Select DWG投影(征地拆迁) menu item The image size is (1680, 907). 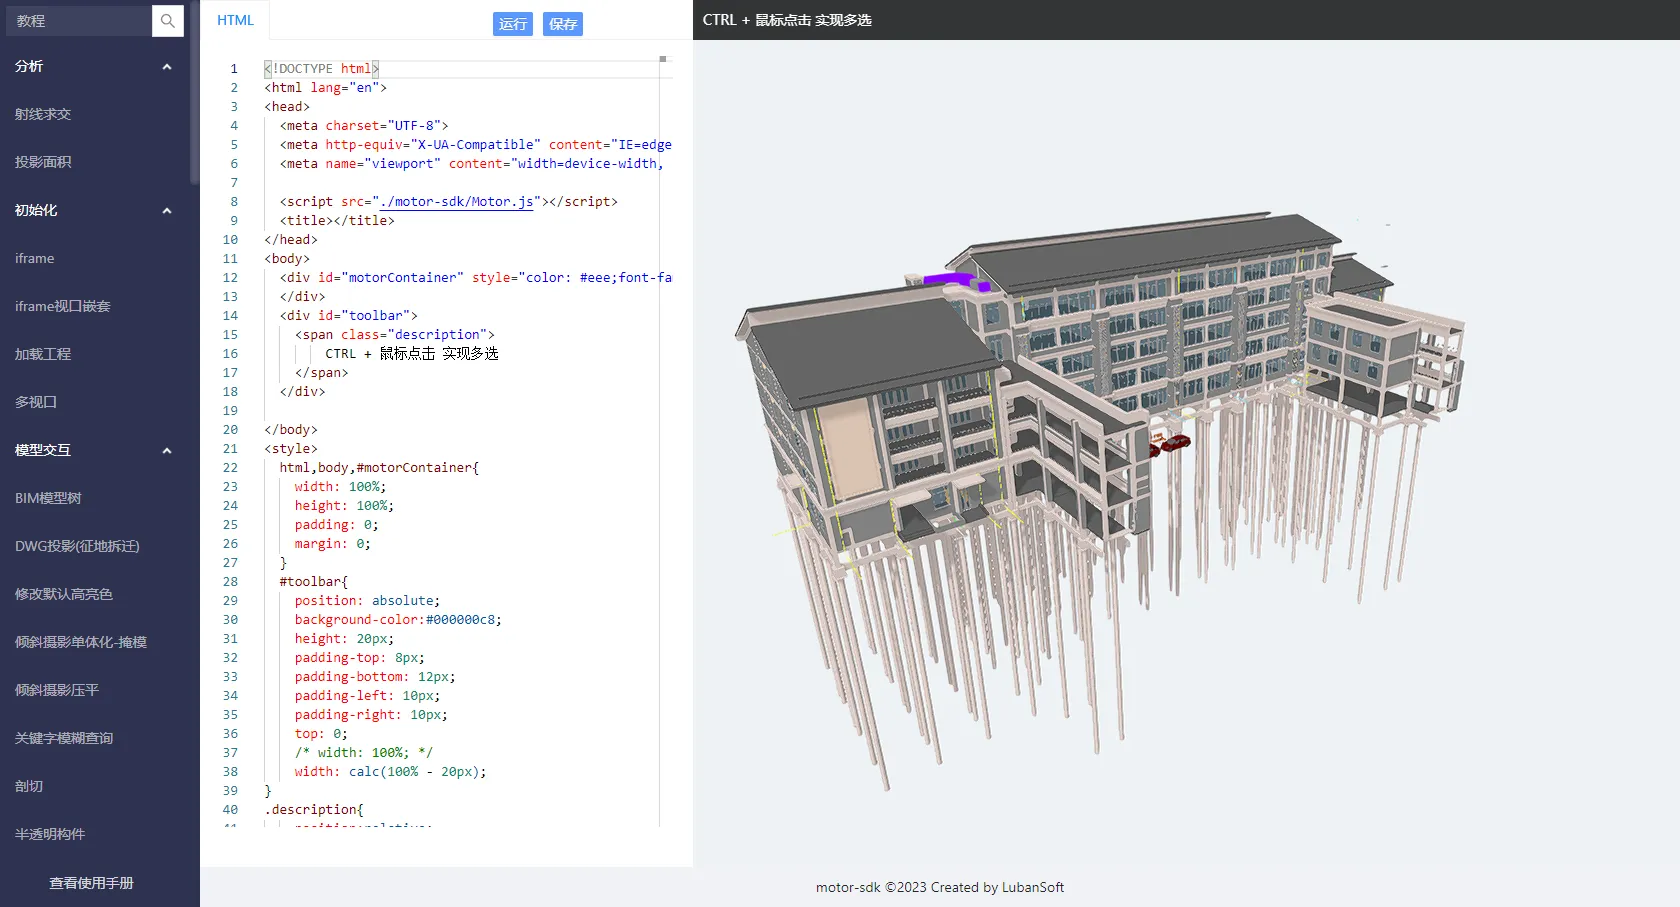pos(77,546)
